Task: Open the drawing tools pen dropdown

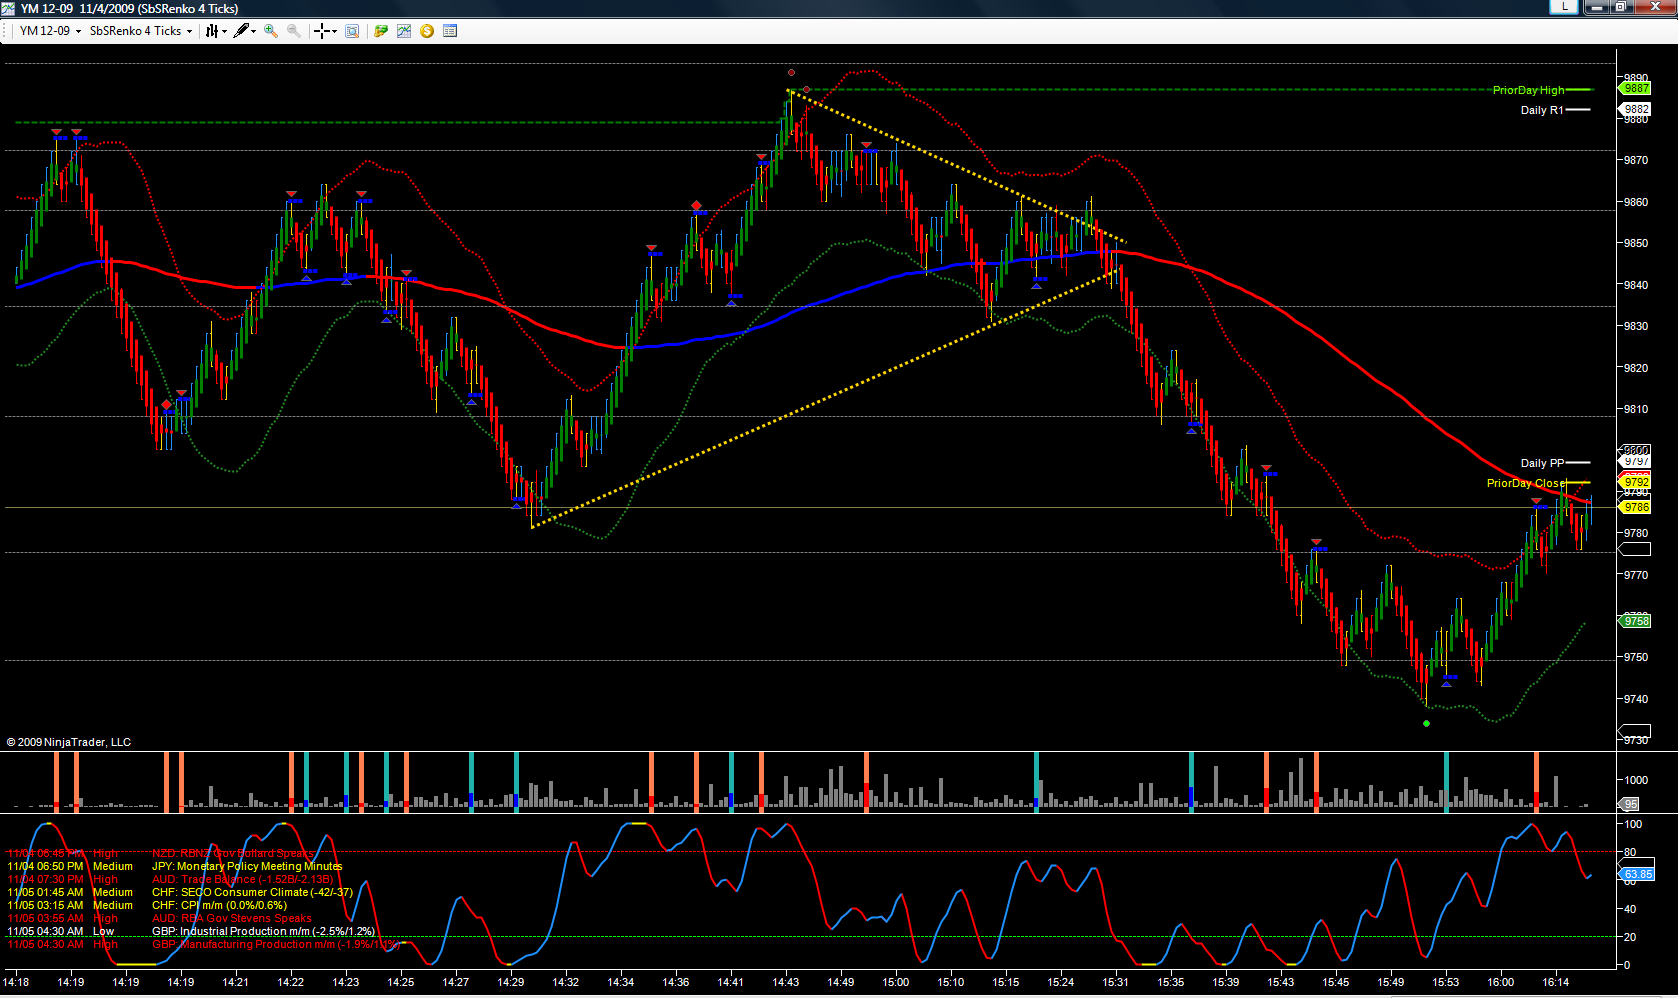Action: [x=245, y=31]
